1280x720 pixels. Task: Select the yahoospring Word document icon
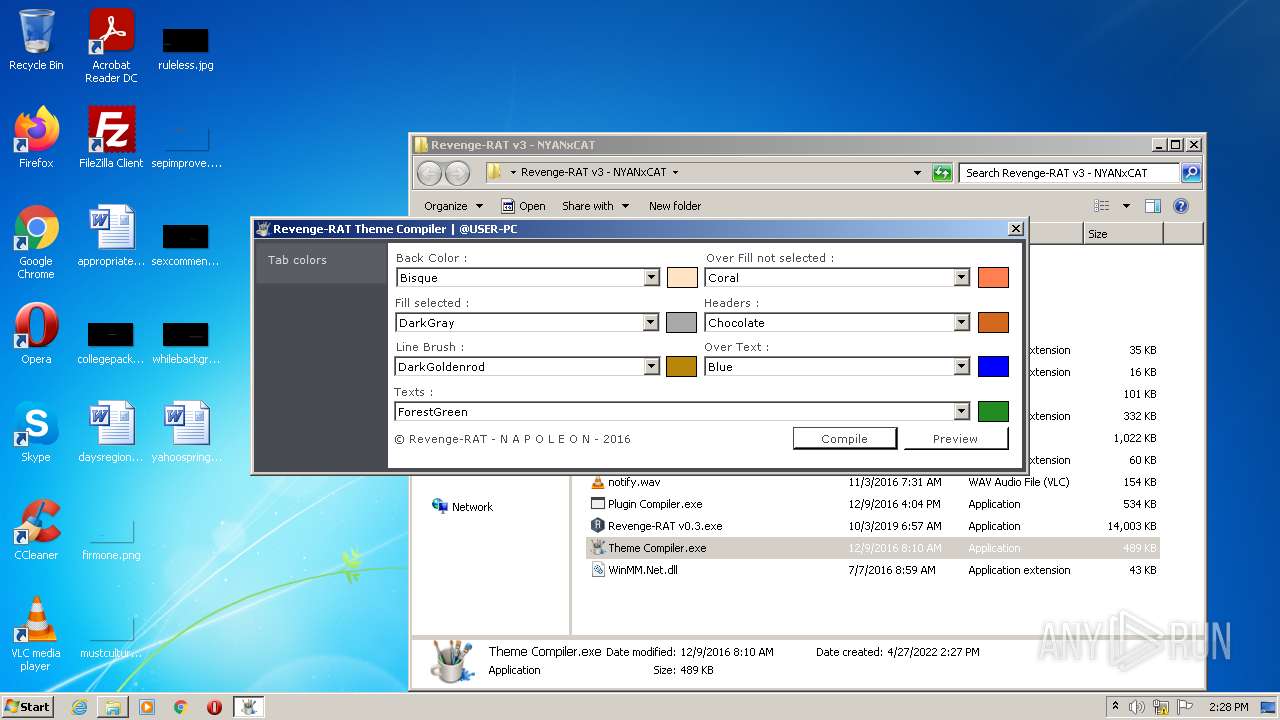point(186,432)
